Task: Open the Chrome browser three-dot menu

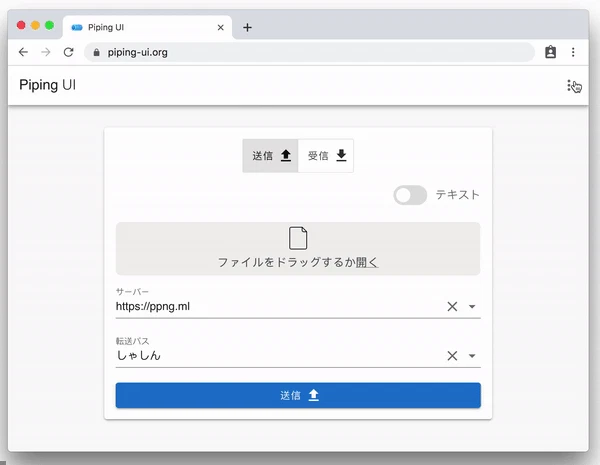Action: tap(573, 52)
